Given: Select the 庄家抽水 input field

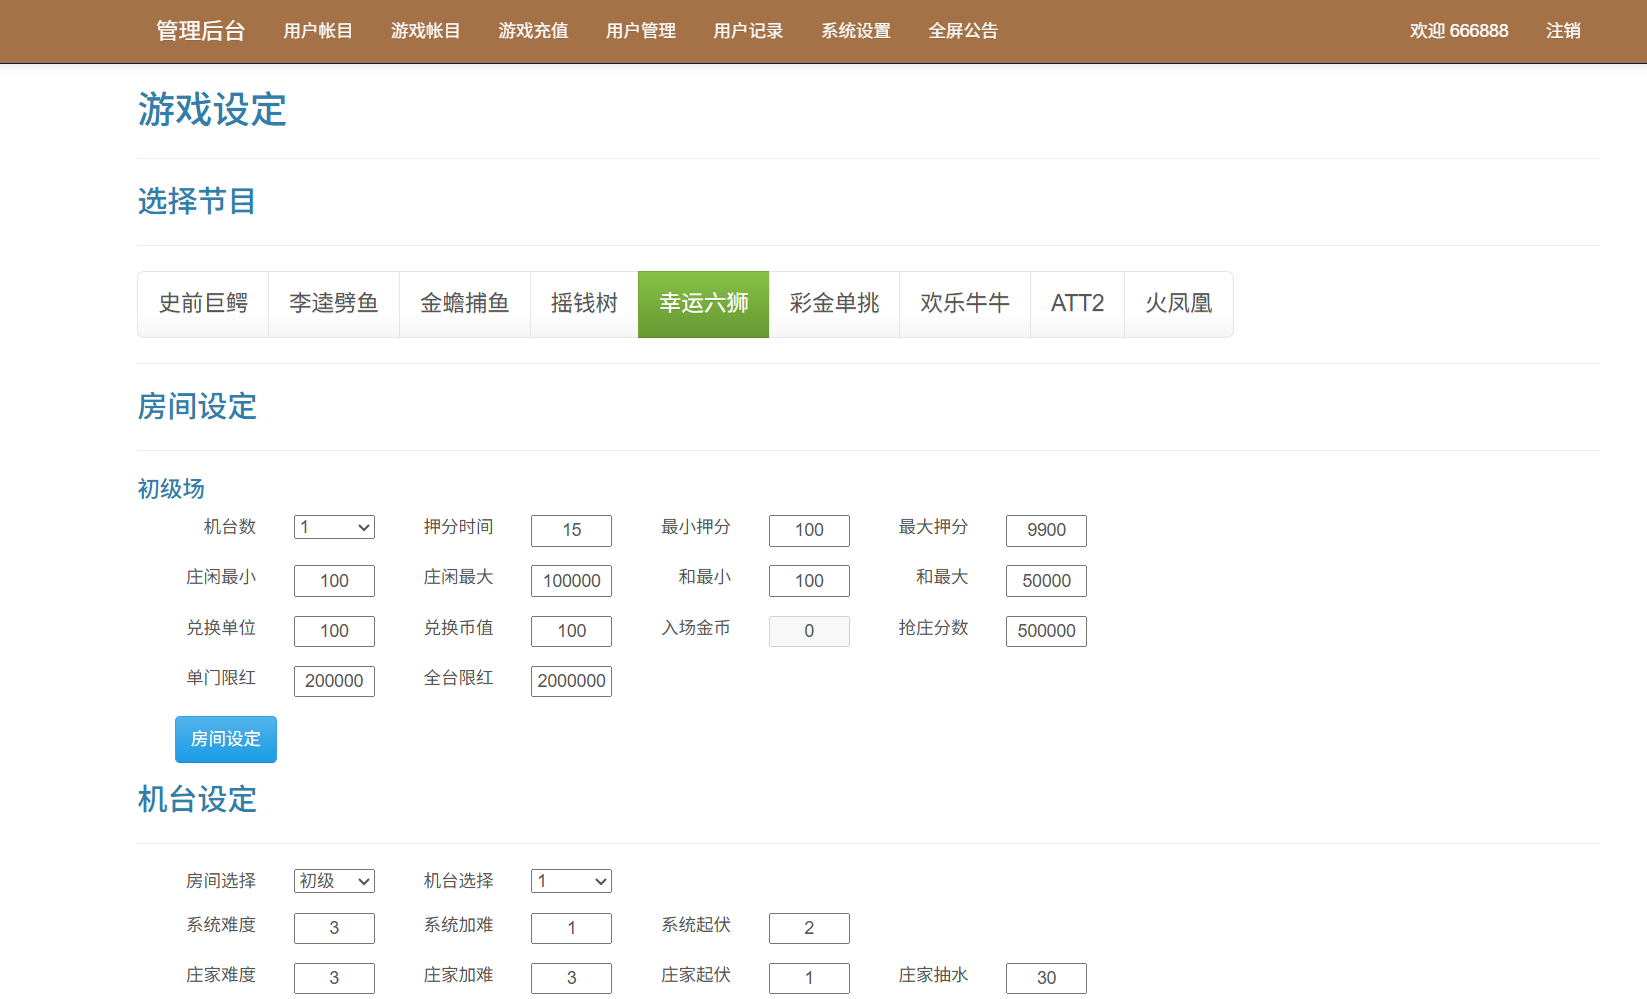Looking at the screenshot, I should point(1046,978).
